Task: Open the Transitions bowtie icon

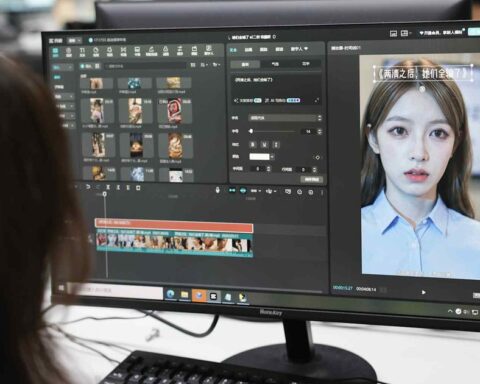Action: (x=123, y=52)
